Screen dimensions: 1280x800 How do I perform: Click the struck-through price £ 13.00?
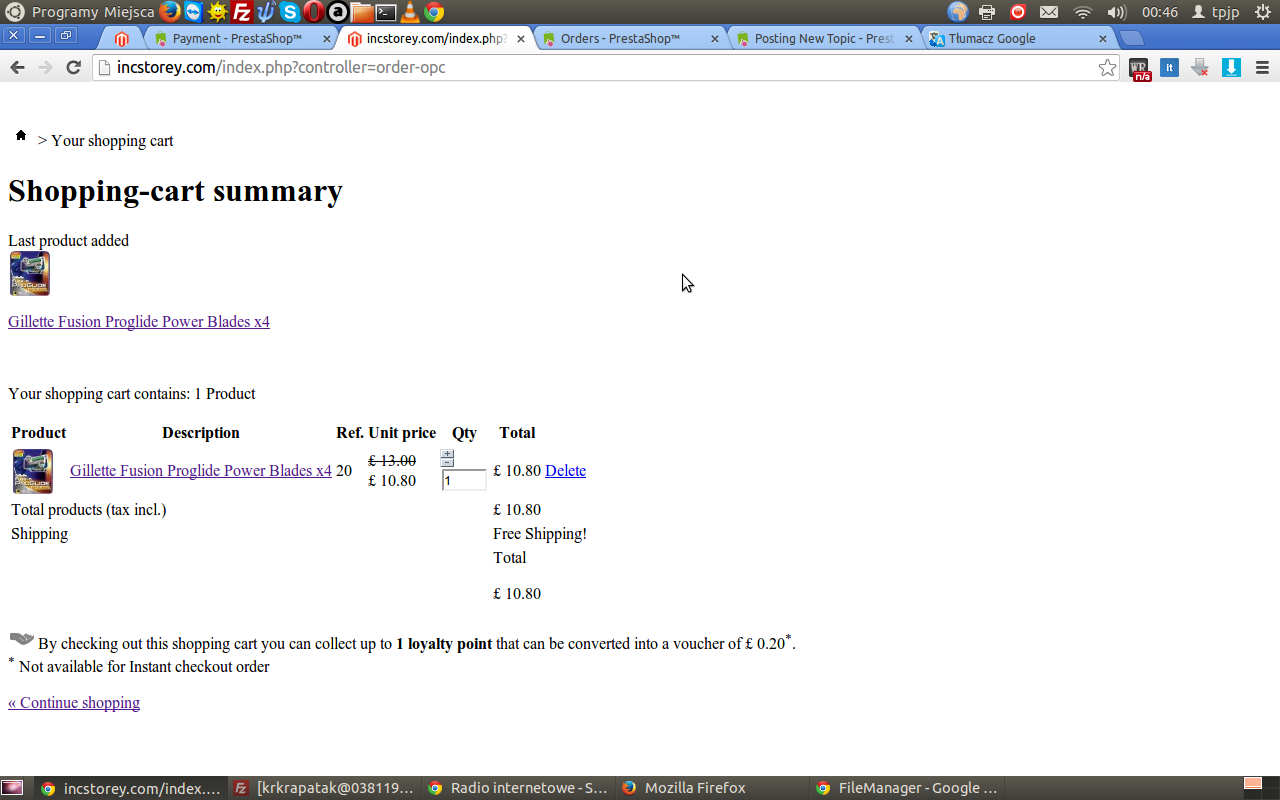(392, 461)
